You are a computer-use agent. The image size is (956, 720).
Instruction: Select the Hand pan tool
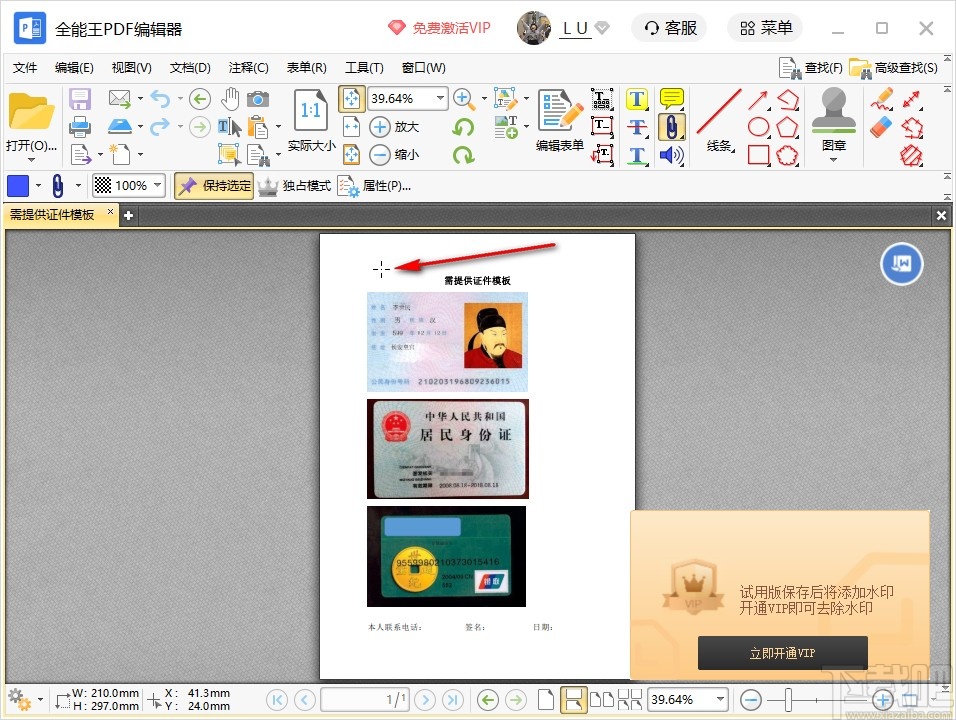tap(230, 99)
